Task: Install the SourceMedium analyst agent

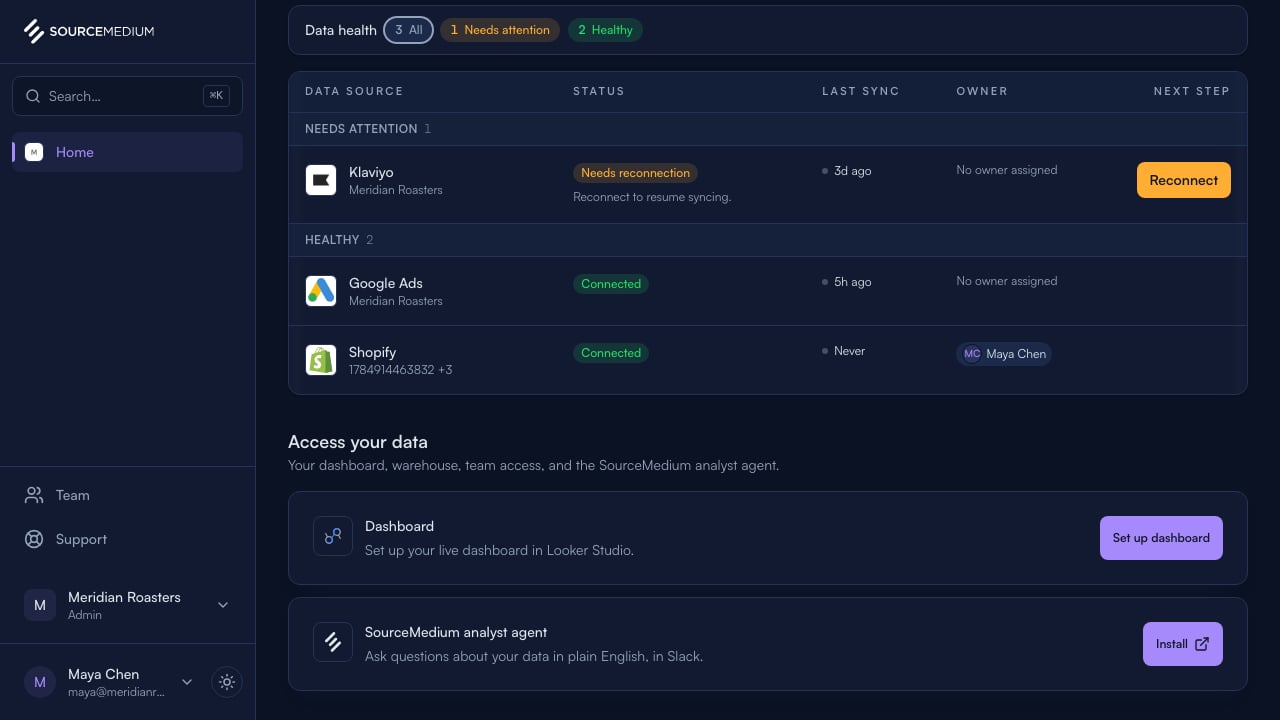Action: pyautogui.click(x=1183, y=644)
